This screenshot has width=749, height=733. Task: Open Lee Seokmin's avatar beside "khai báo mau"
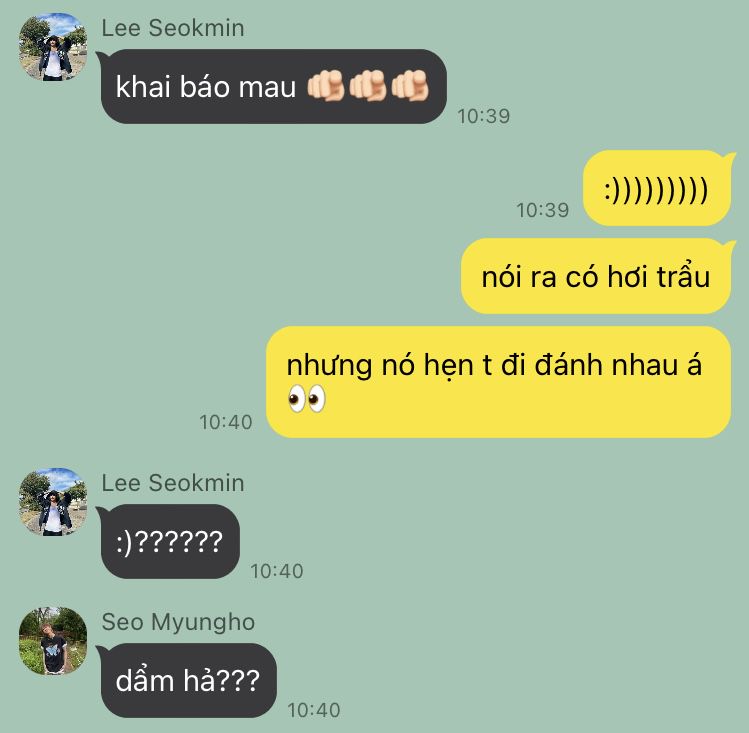pos(53,47)
